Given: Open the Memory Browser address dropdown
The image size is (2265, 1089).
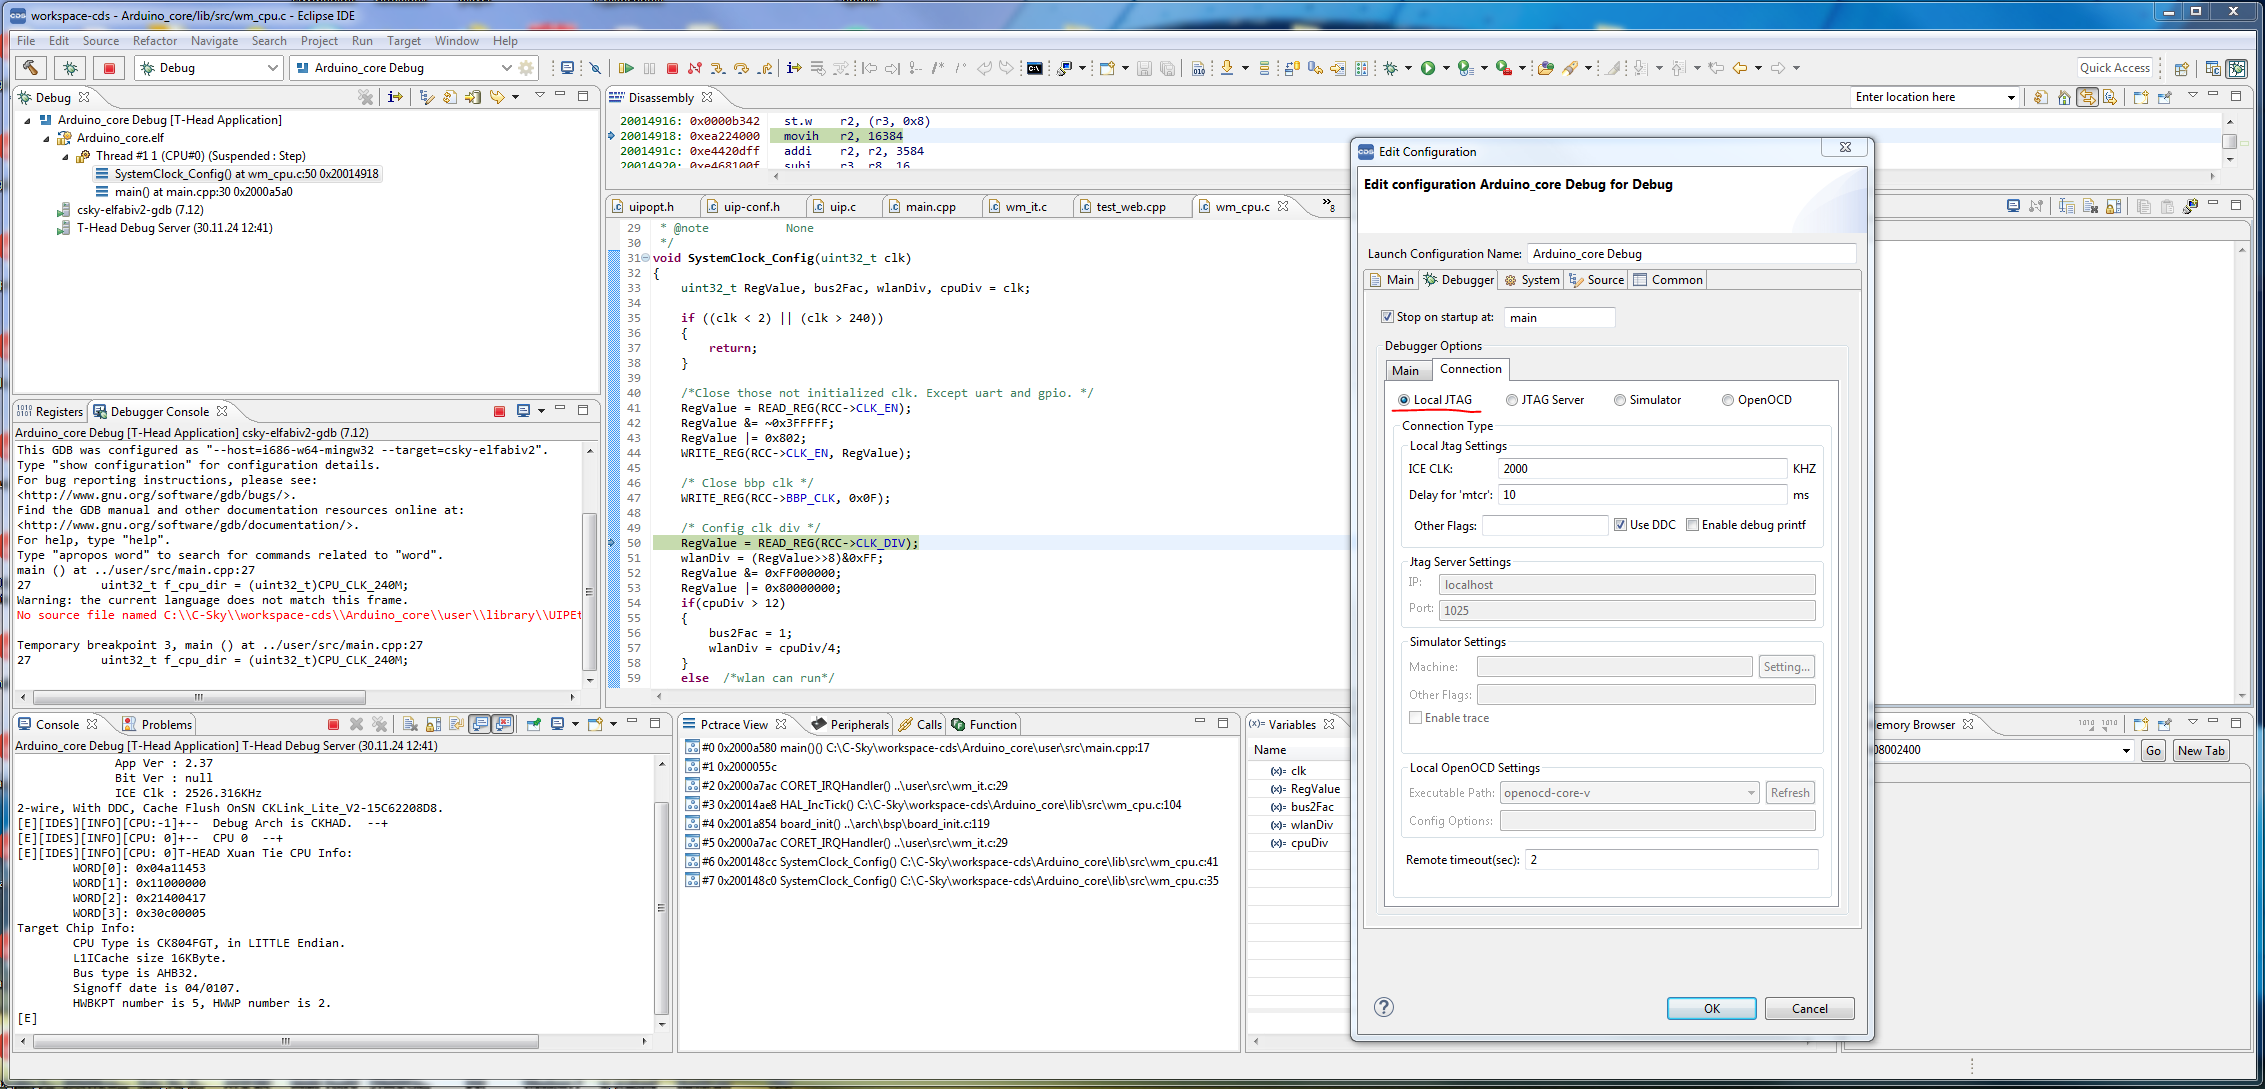Looking at the screenshot, I should [2126, 750].
